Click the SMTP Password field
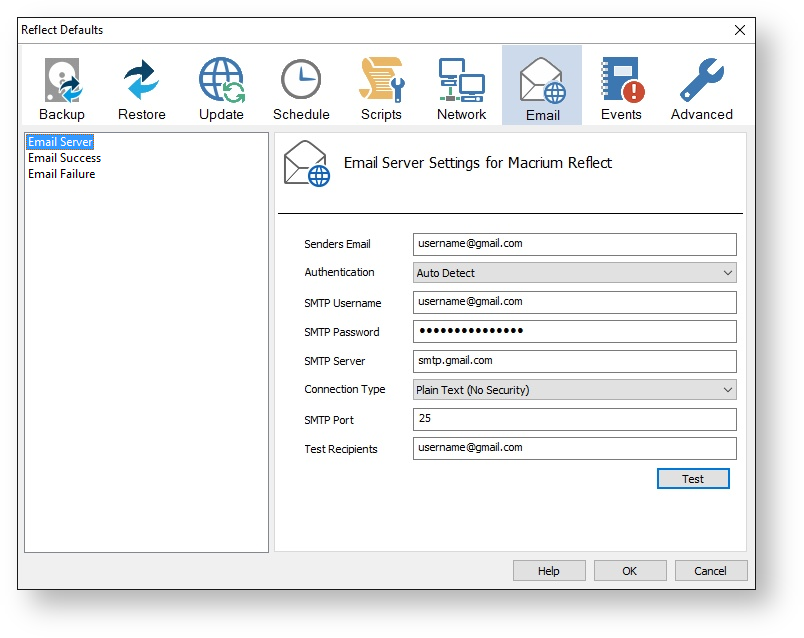 point(575,331)
